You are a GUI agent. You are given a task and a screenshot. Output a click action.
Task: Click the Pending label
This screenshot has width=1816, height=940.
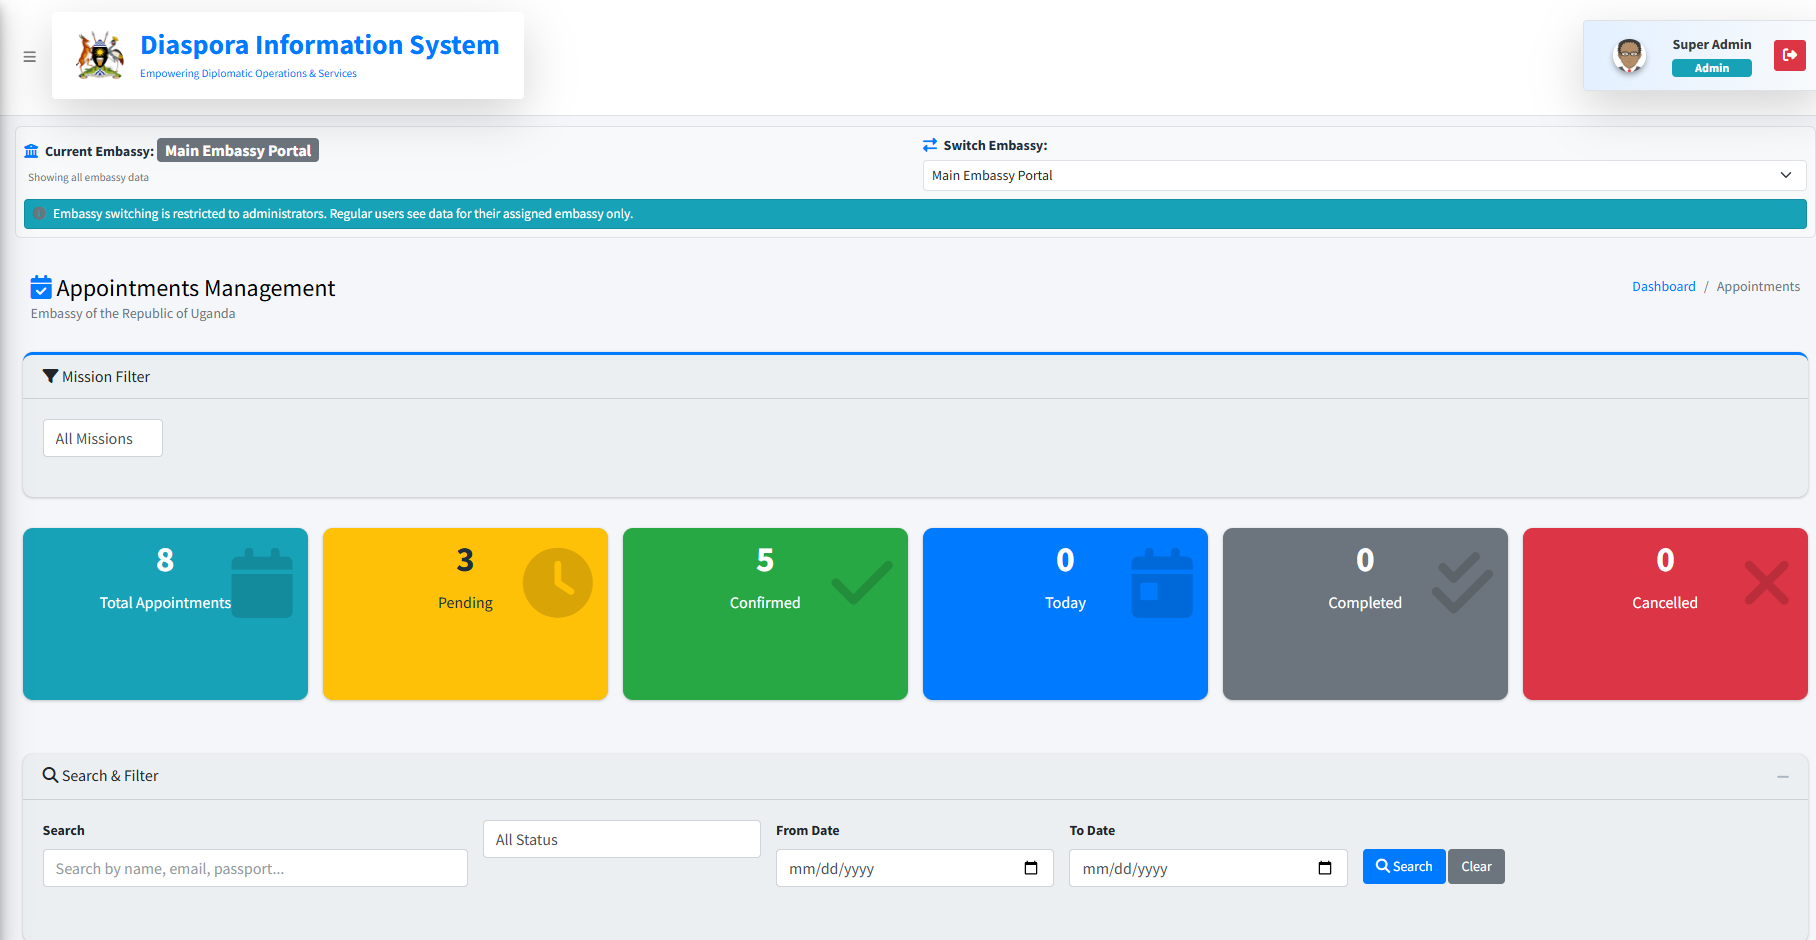pos(465,602)
